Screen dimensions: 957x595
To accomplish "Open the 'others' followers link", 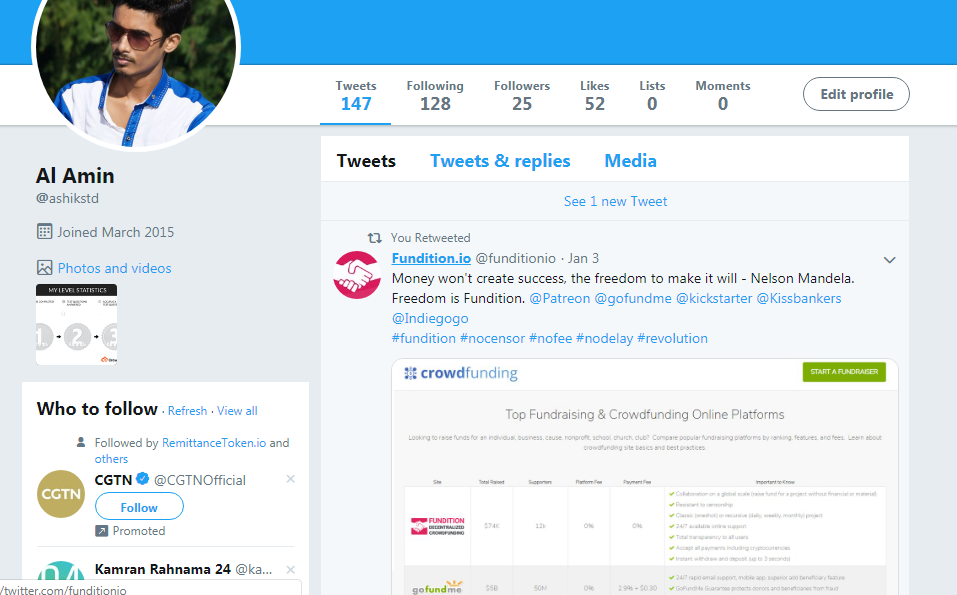I will click(111, 459).
